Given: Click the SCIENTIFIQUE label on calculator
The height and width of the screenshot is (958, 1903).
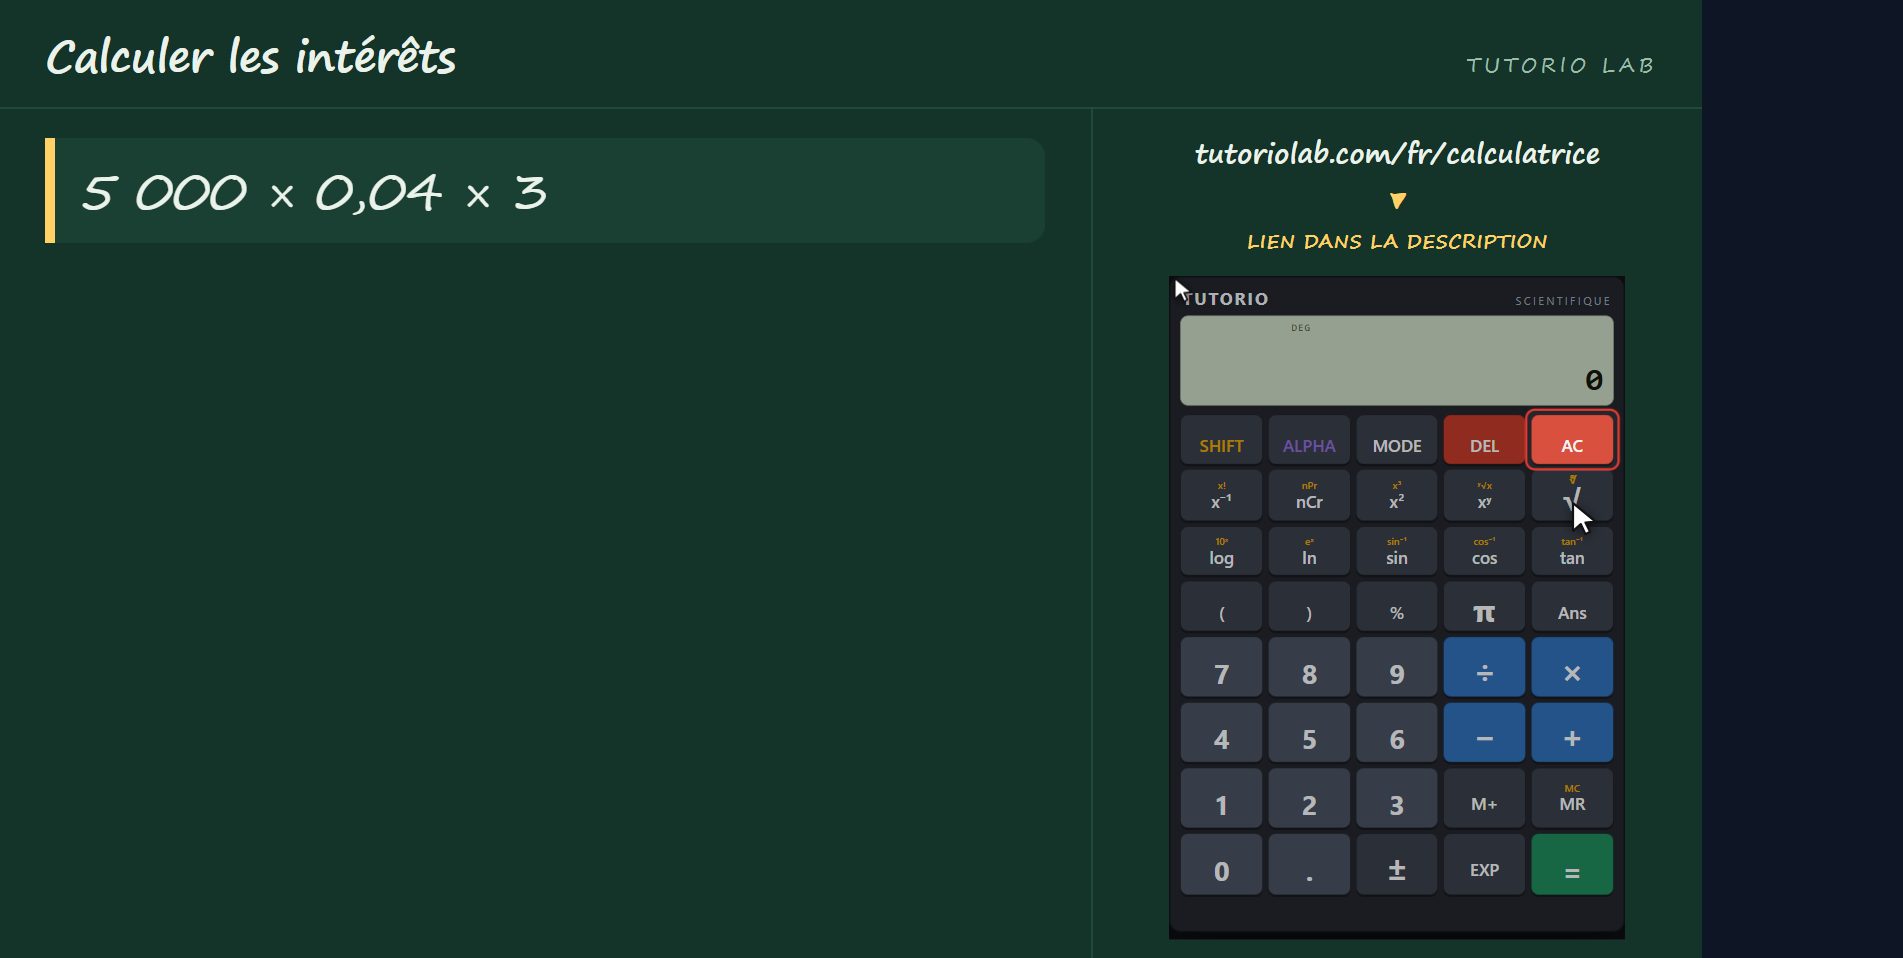Looking at the screenshot, I should (1563, 301).
